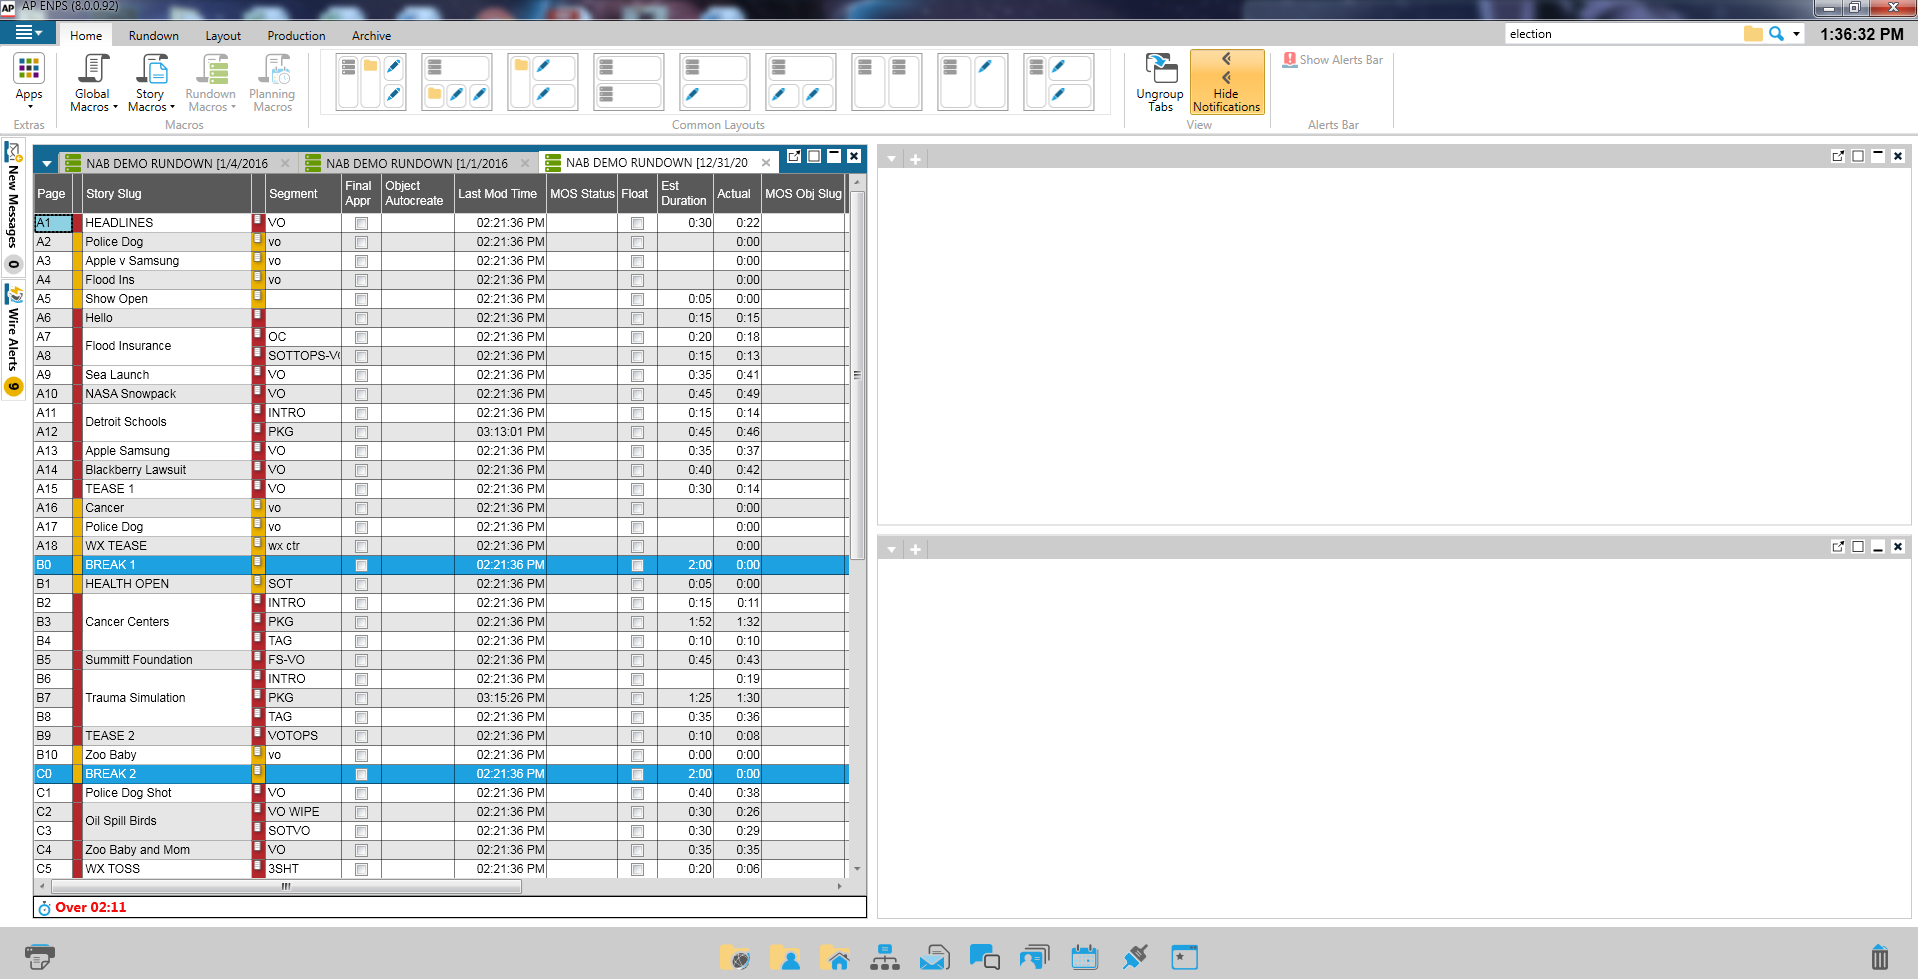Viewport: 1918px width, 979px height.
Task: Check Final Appr for HEALTH OPEN row
Action: 361,585
